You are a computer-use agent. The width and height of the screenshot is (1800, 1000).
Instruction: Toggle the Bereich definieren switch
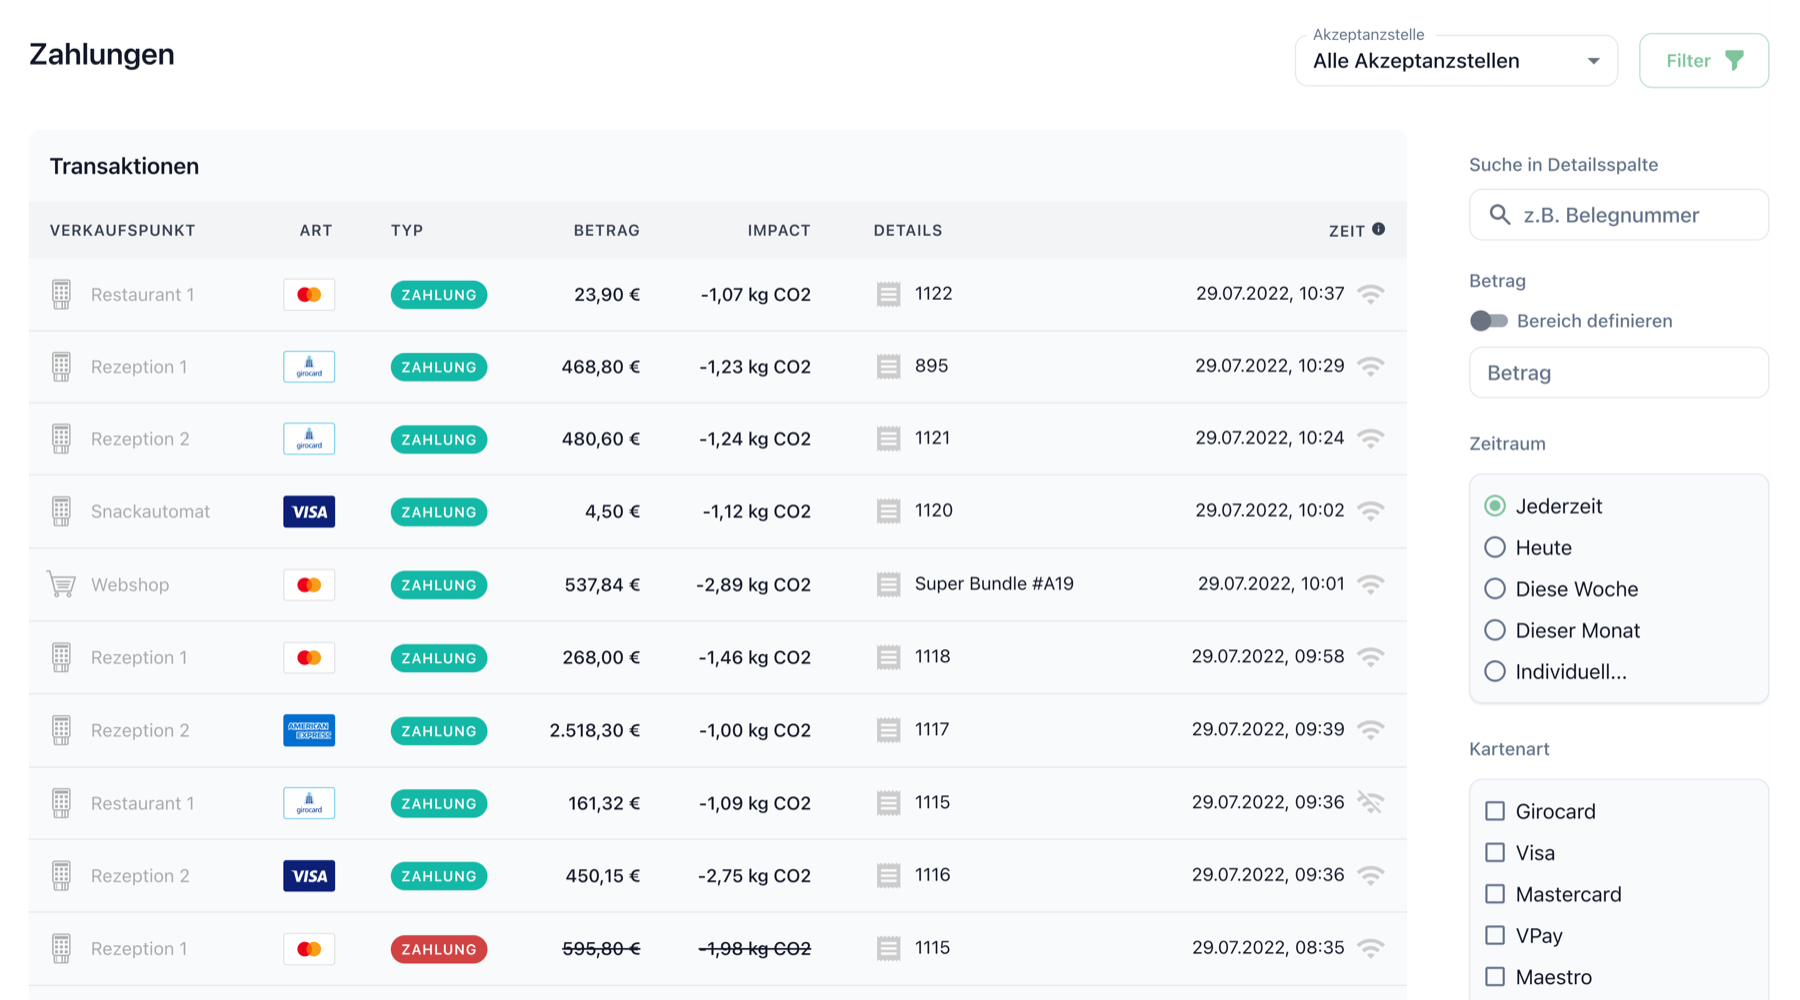1488,321
